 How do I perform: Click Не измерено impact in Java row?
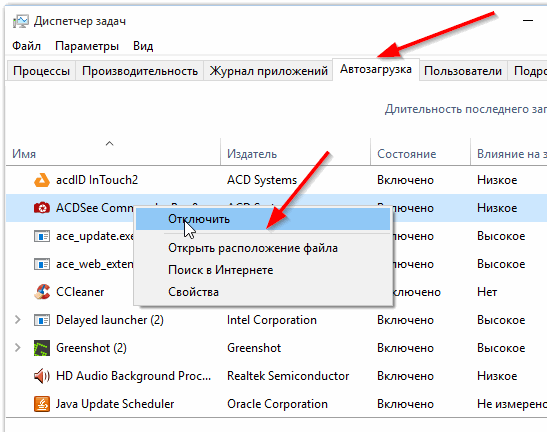point(511,404)
